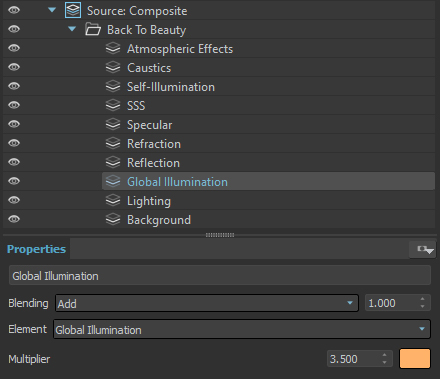
Task: Collapse the Source: Composite tree
Action: [x=52, y=10]
